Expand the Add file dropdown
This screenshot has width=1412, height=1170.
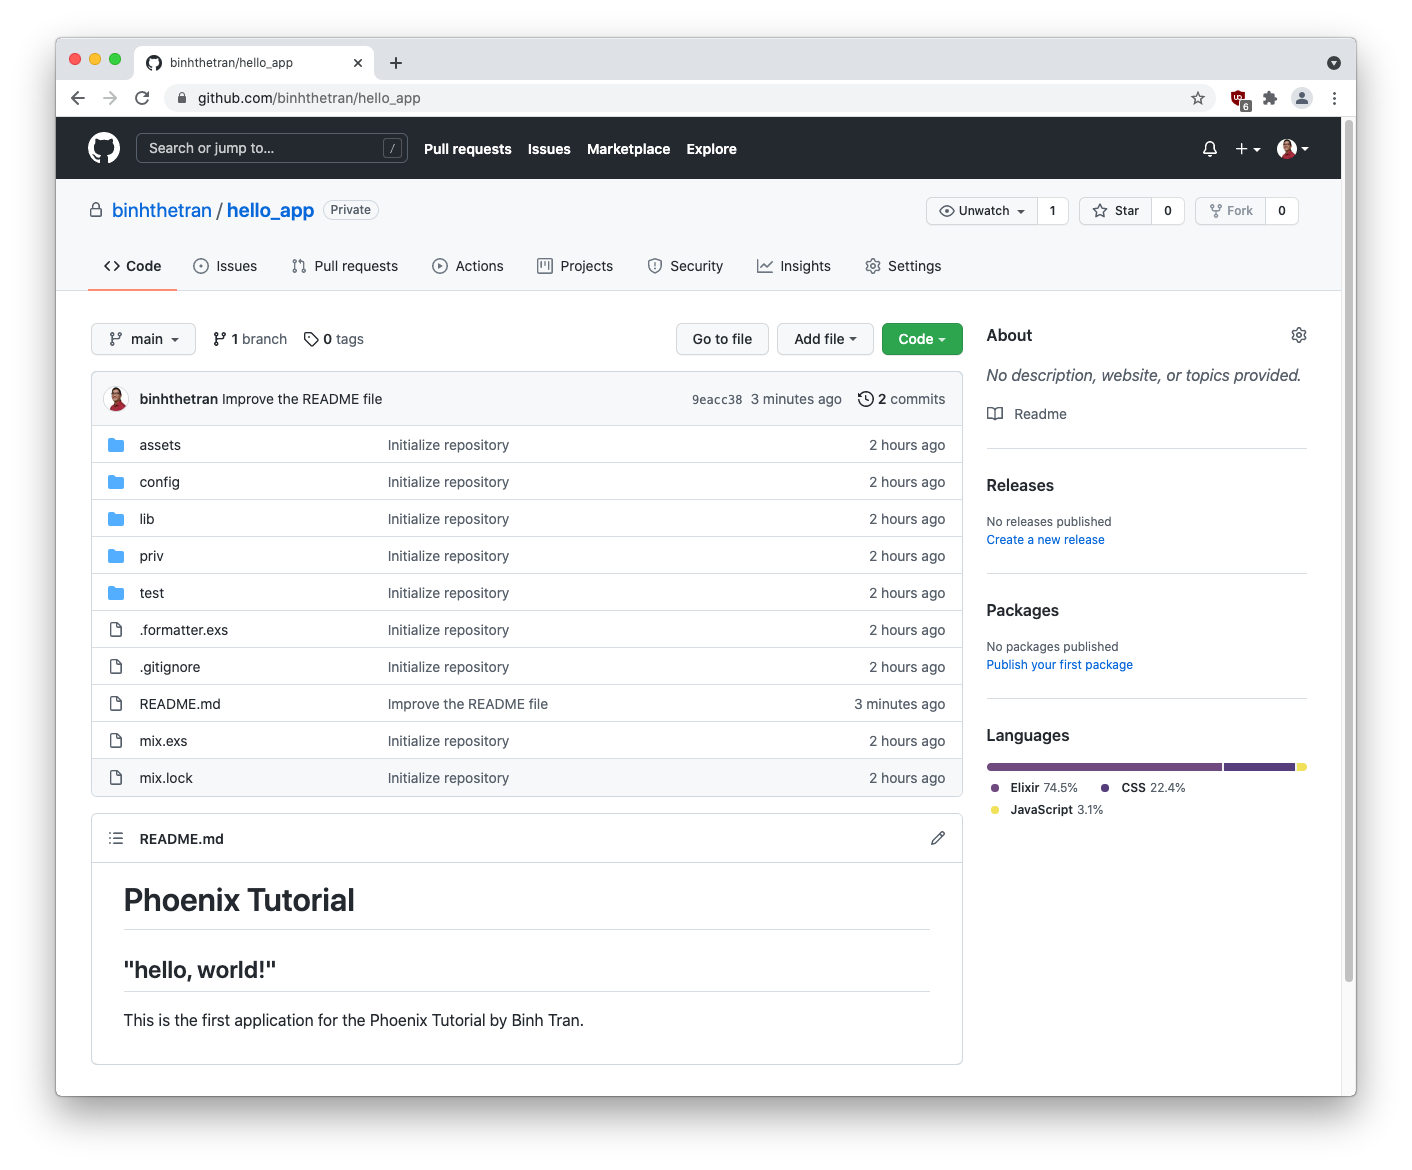click(x=824, y=339)
